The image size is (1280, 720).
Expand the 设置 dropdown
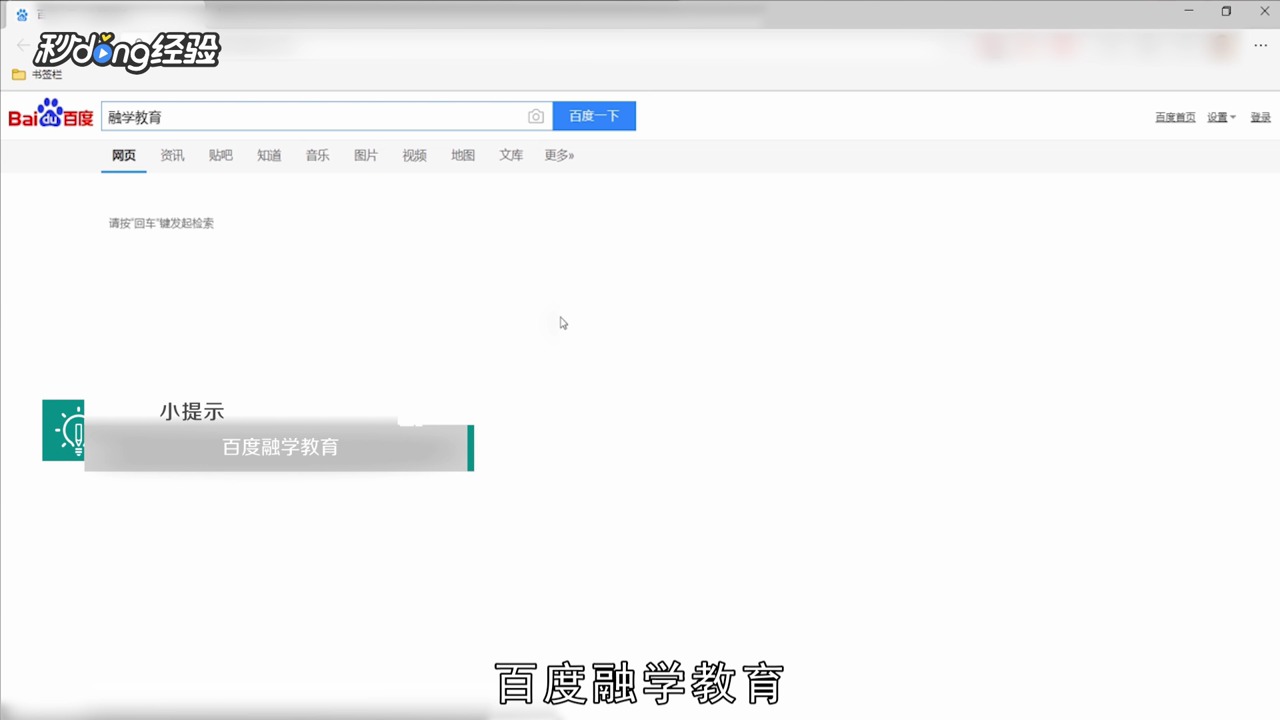pyautogui.click(x=1221, y=117)
